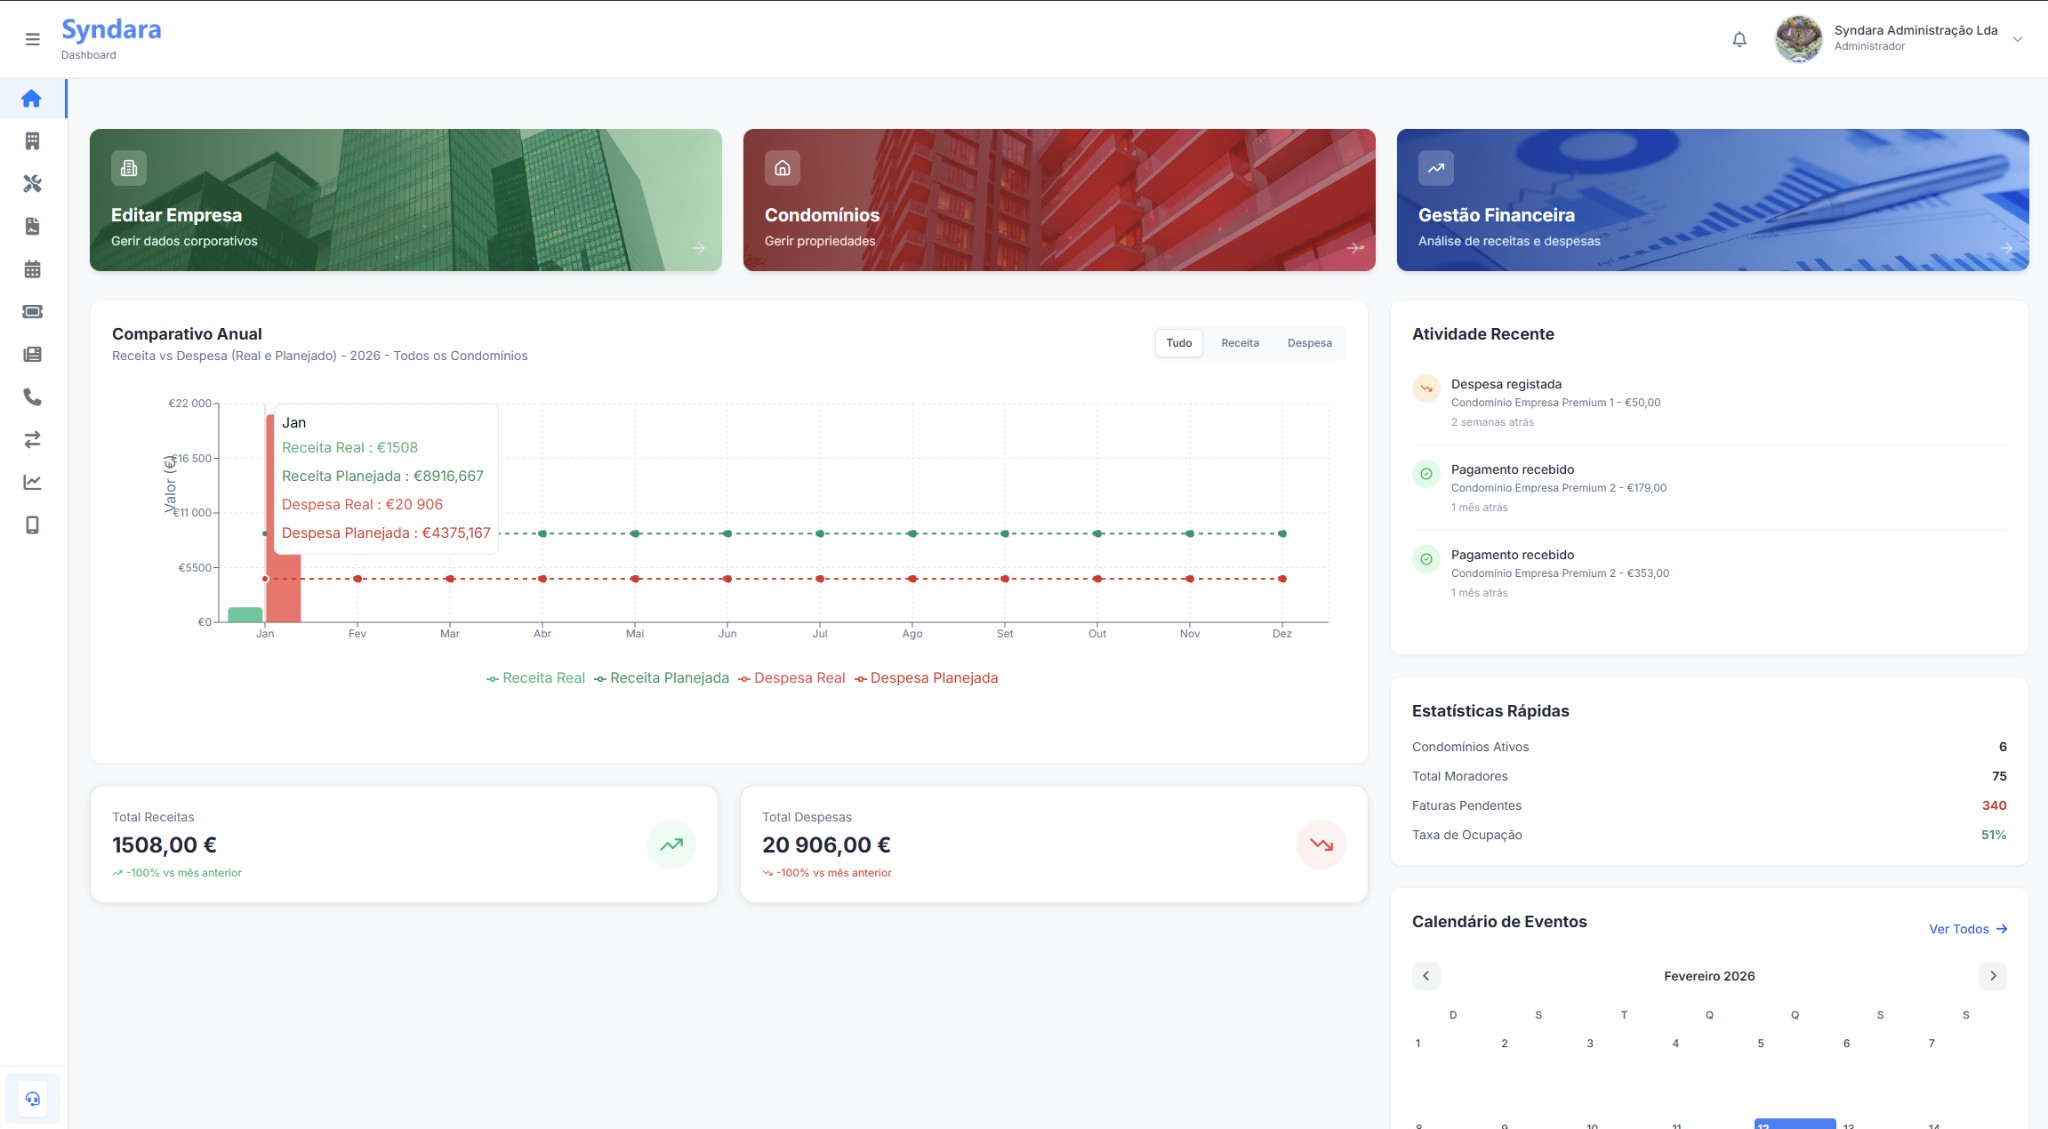Click the notification bell icon
The image size is (2048, 1129).
[x=1739, y=39]
